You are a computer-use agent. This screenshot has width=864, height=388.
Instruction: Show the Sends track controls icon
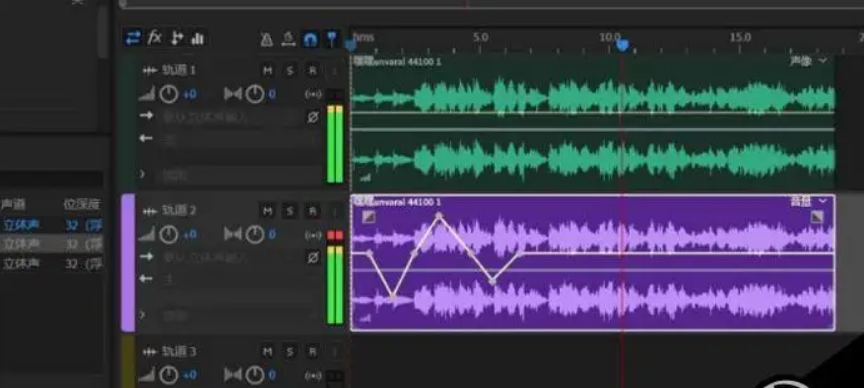pos(177,37)
